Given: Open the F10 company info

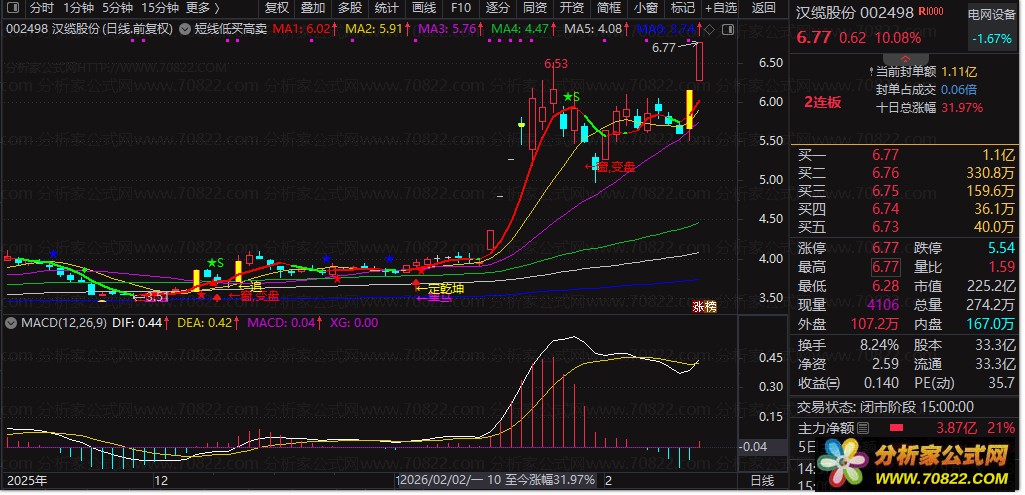Looking at the screenshot, I should [x=461, y=9].
